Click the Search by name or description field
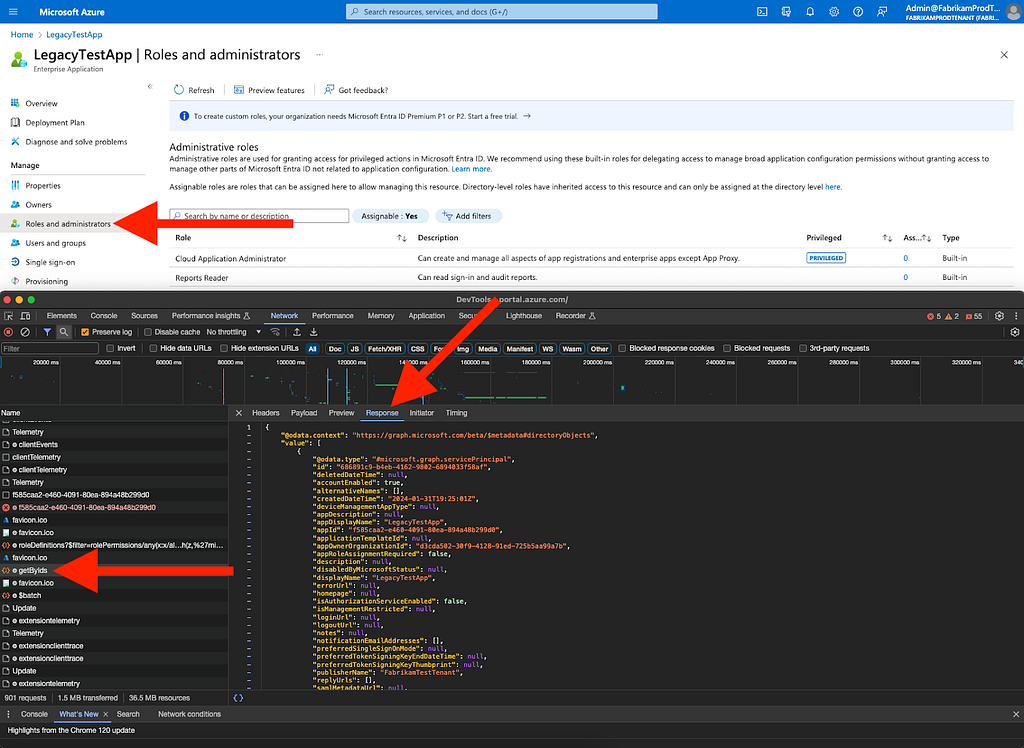This screenshot has height=748, width=1024. pos(259,216)
